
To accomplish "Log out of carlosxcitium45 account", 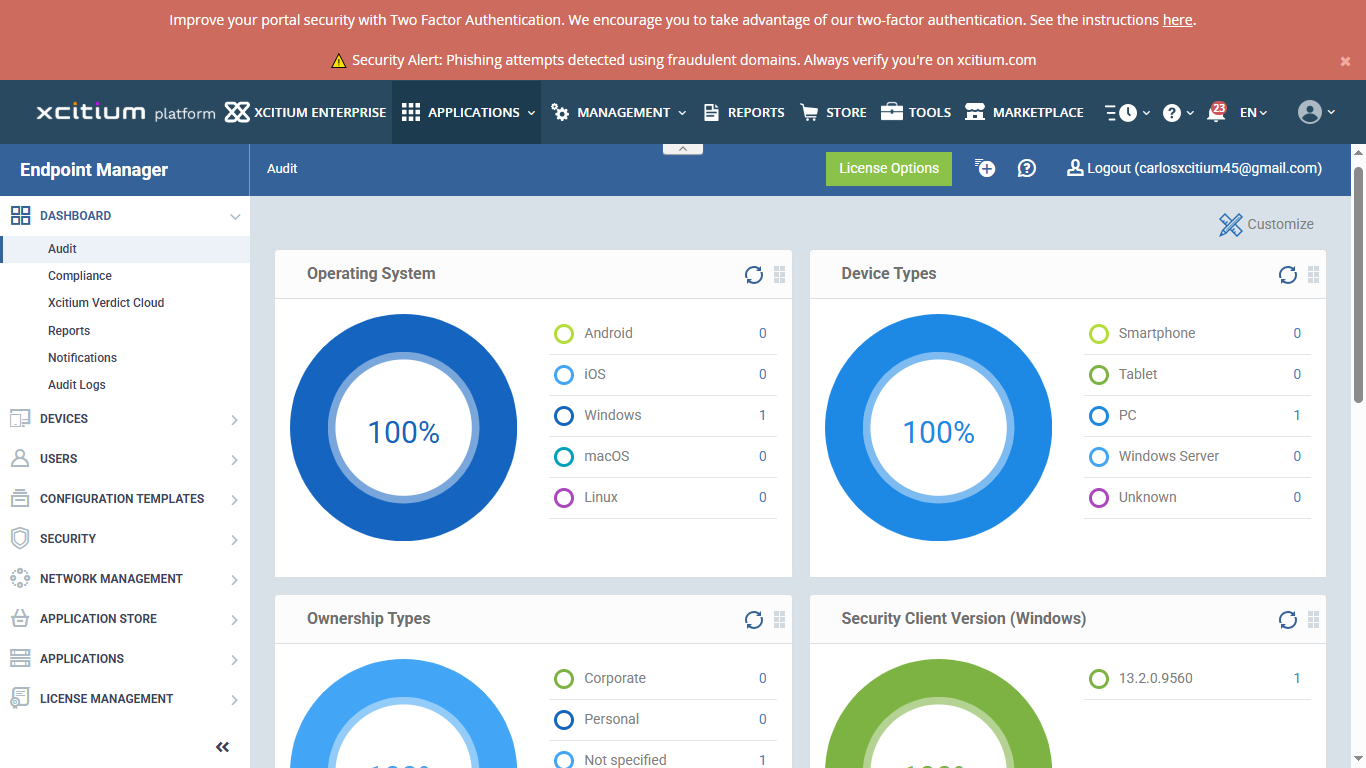I will coord(1195,168).
